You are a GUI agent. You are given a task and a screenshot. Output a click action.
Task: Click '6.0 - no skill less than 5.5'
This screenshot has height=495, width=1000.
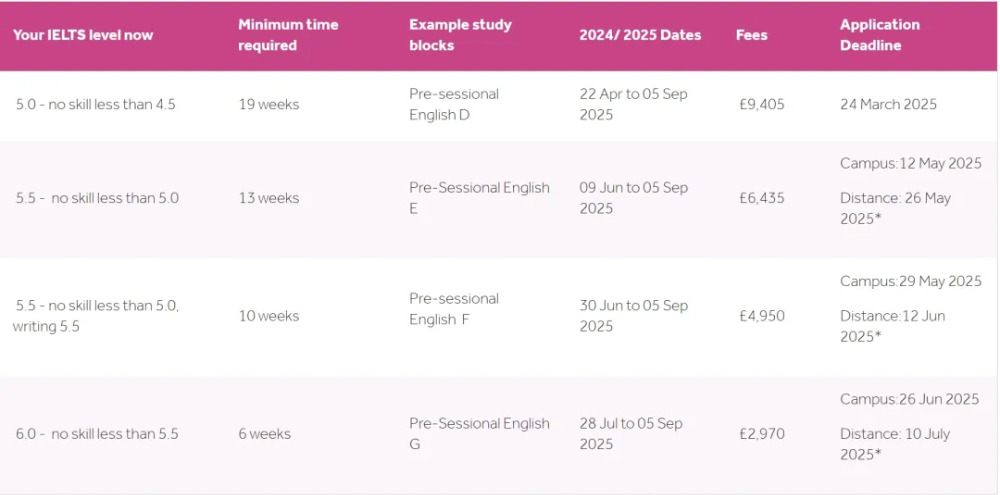pos(97,434)
